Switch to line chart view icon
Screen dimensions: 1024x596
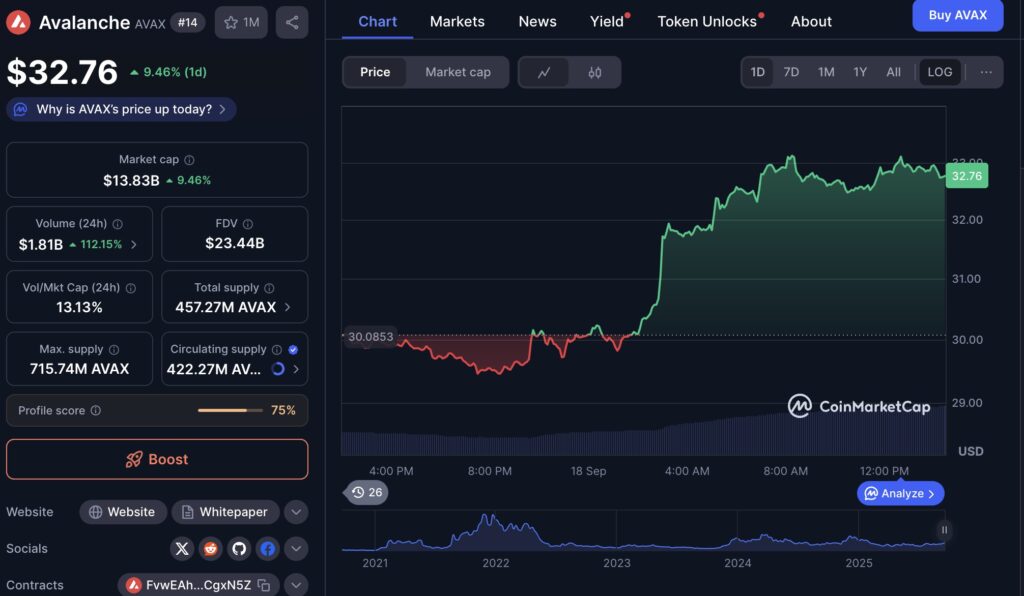543,72
